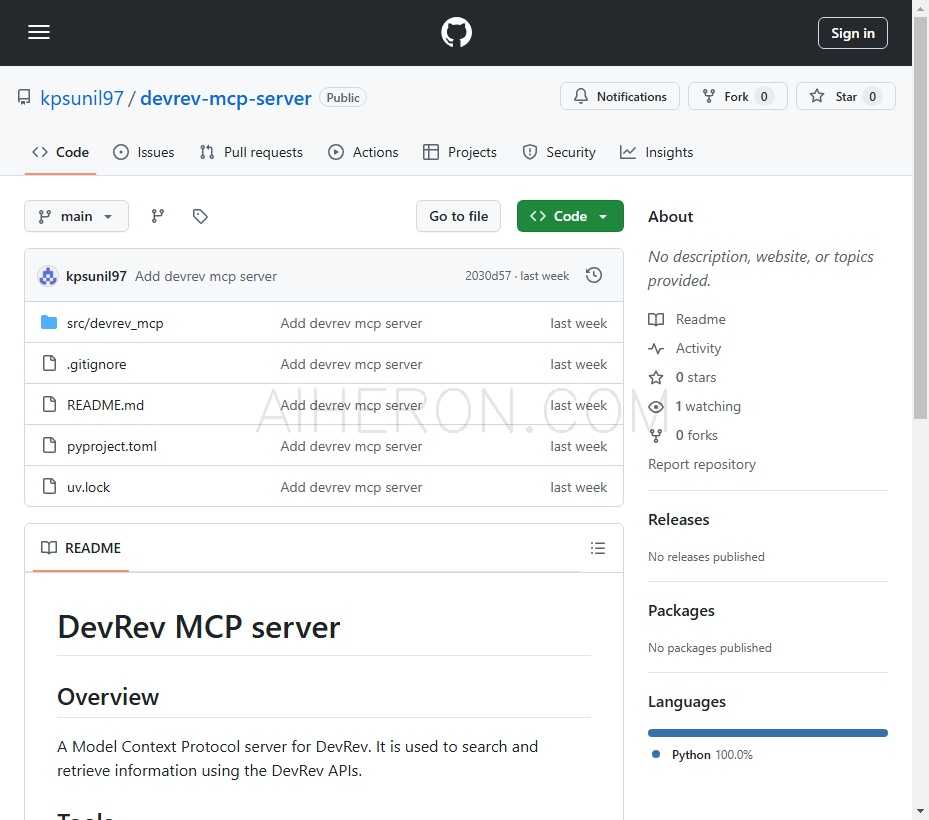Screen dimensions: 929x820
Task: Click the Notifications bell button
Action: (620, 97)
